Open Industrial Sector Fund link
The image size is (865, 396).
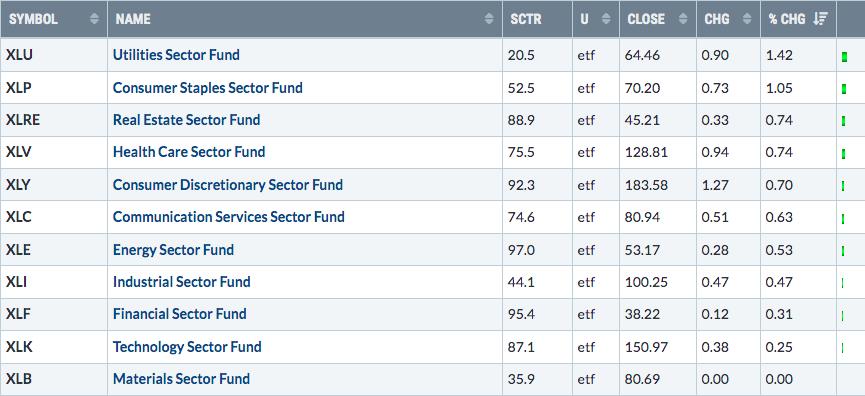[x=181, y=282]
